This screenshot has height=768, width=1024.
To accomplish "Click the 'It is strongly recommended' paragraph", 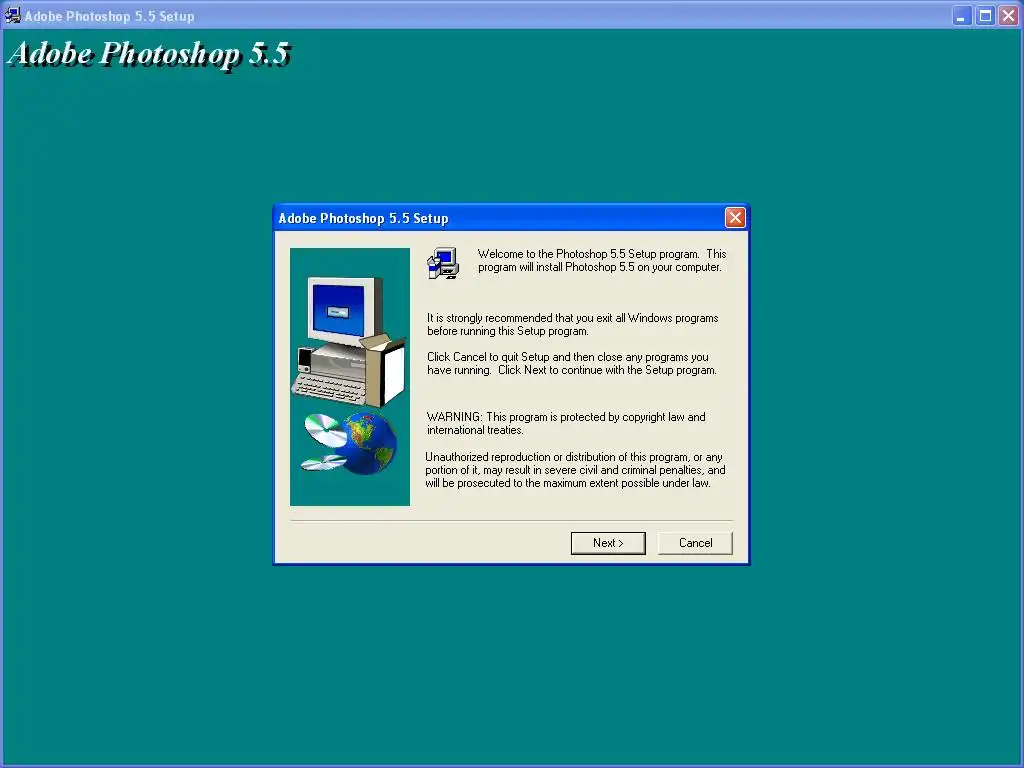I will click(x=573, y=325).
